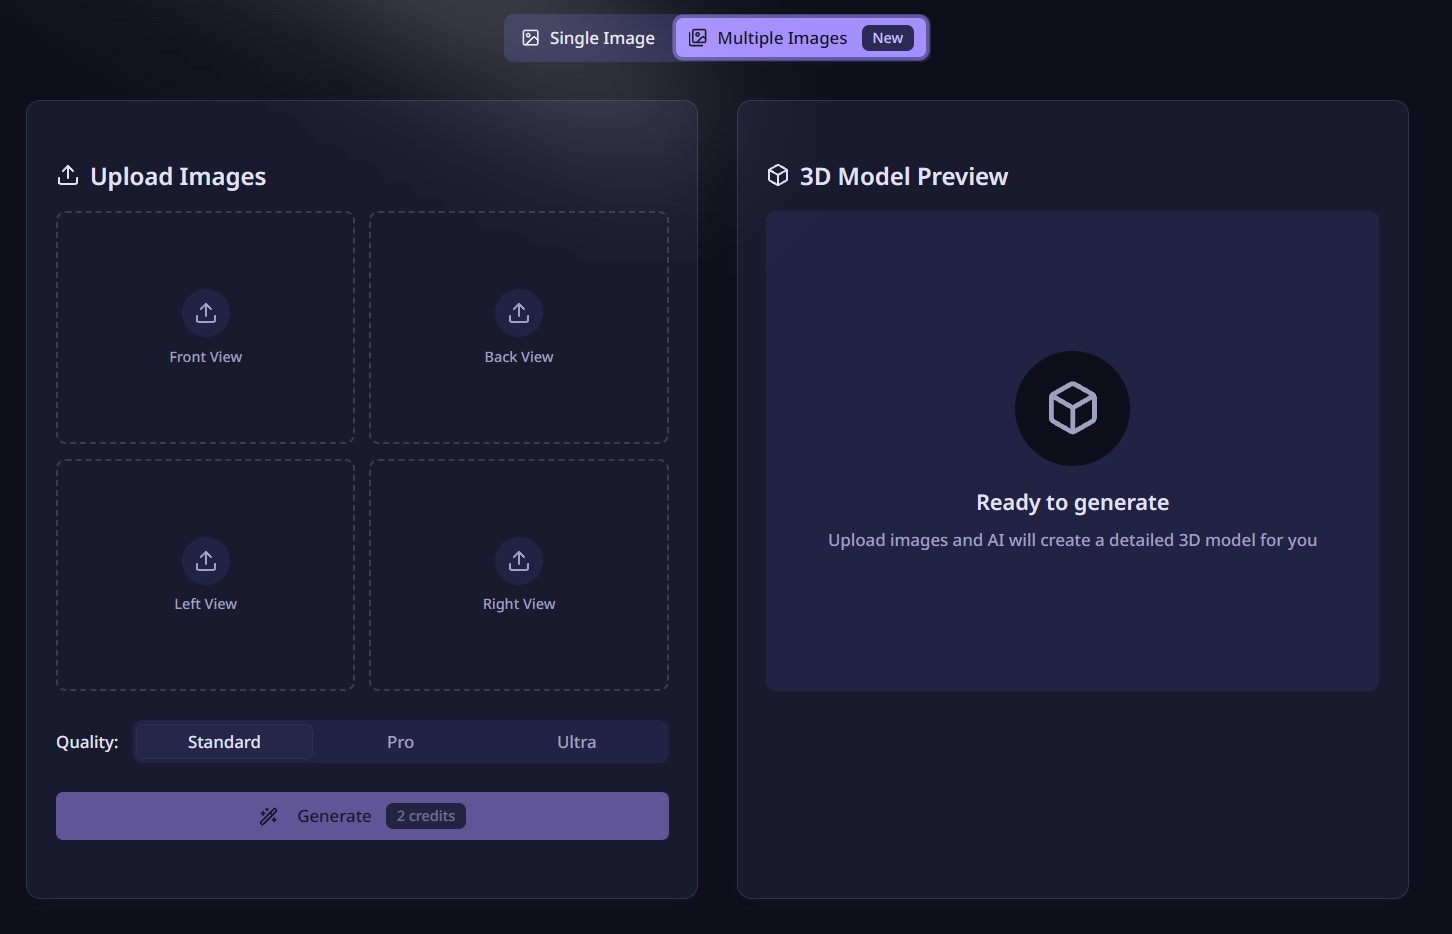Click the upload icon beside Upload Images heading
This screenshot has width=1452, height=934.
(x=68, y=176)
